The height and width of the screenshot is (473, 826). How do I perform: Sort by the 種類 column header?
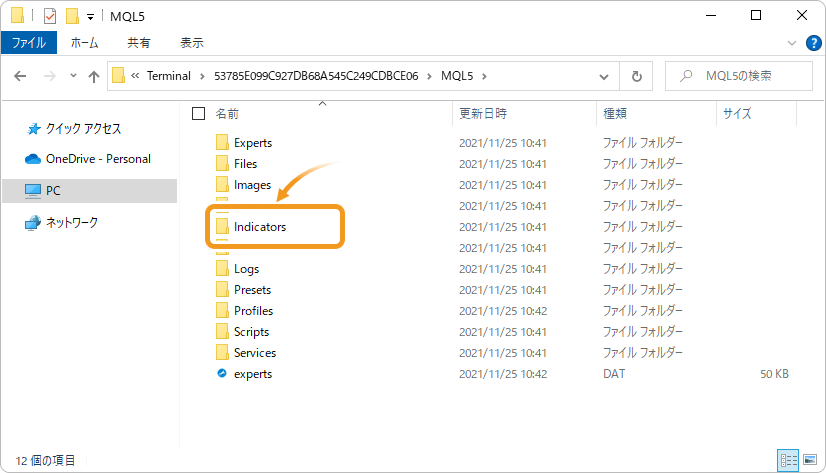(x=615, y=113)
